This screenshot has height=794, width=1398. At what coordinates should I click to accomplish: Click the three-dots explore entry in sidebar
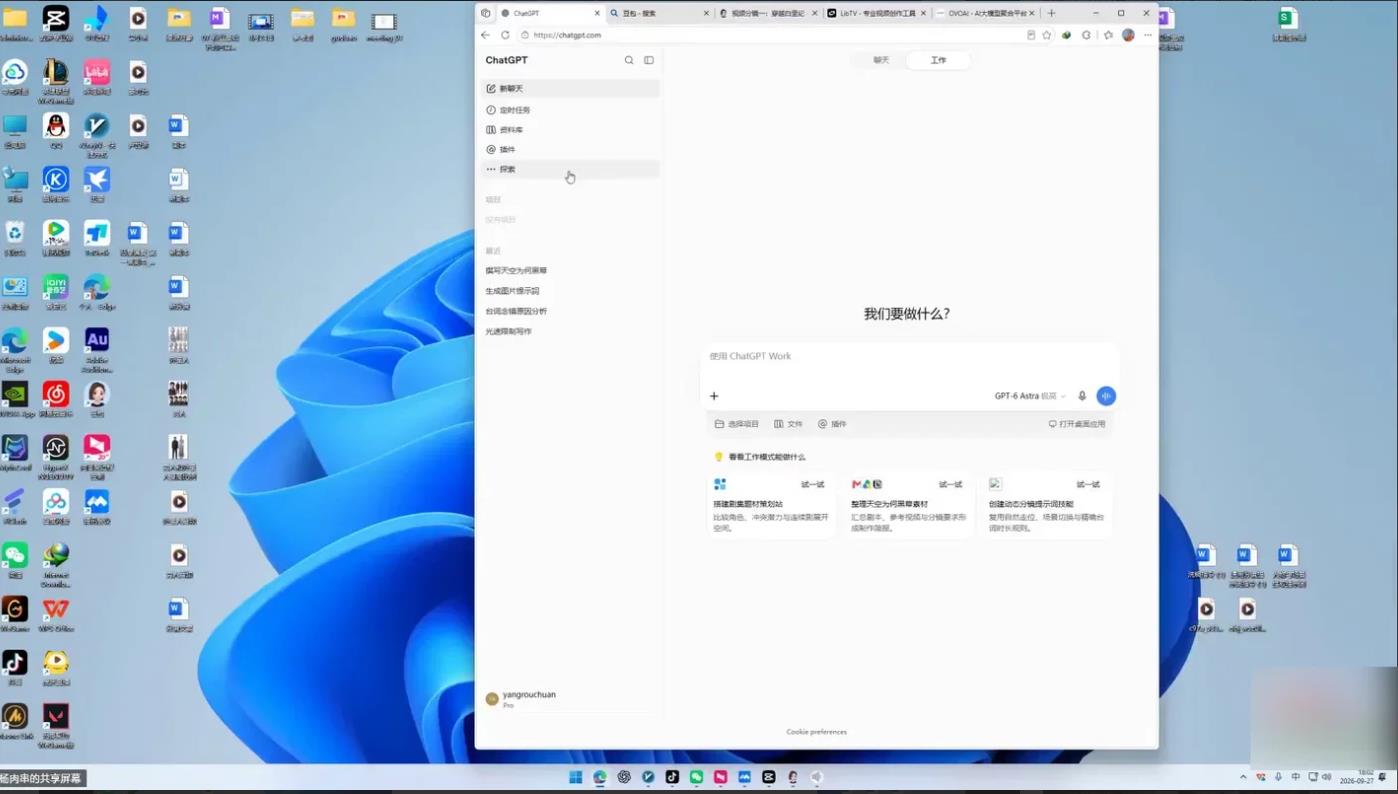point(570,169)
